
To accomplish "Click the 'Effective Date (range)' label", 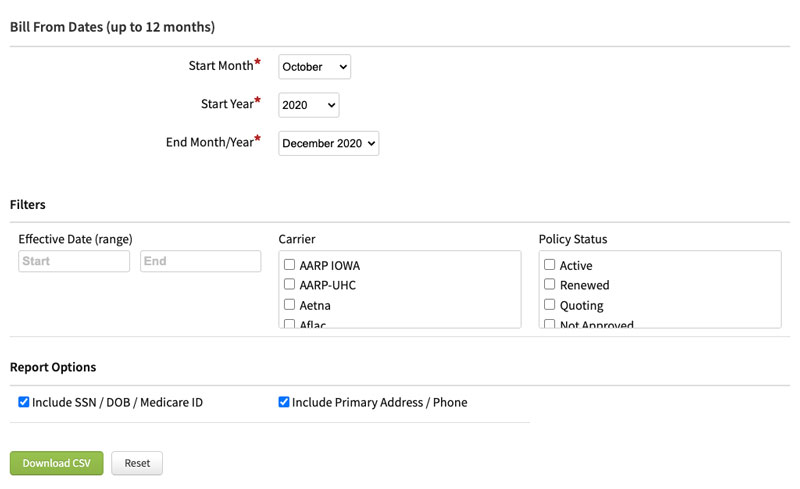I will pyautogui.click(x=76, y=239).
